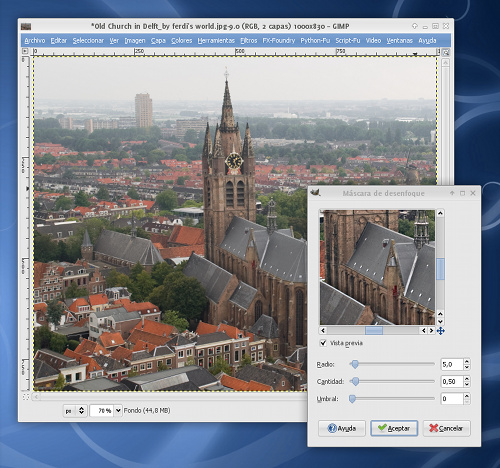
Task: Decrease Cantidad with its down stepper arrow
Action: coord(467,384)
